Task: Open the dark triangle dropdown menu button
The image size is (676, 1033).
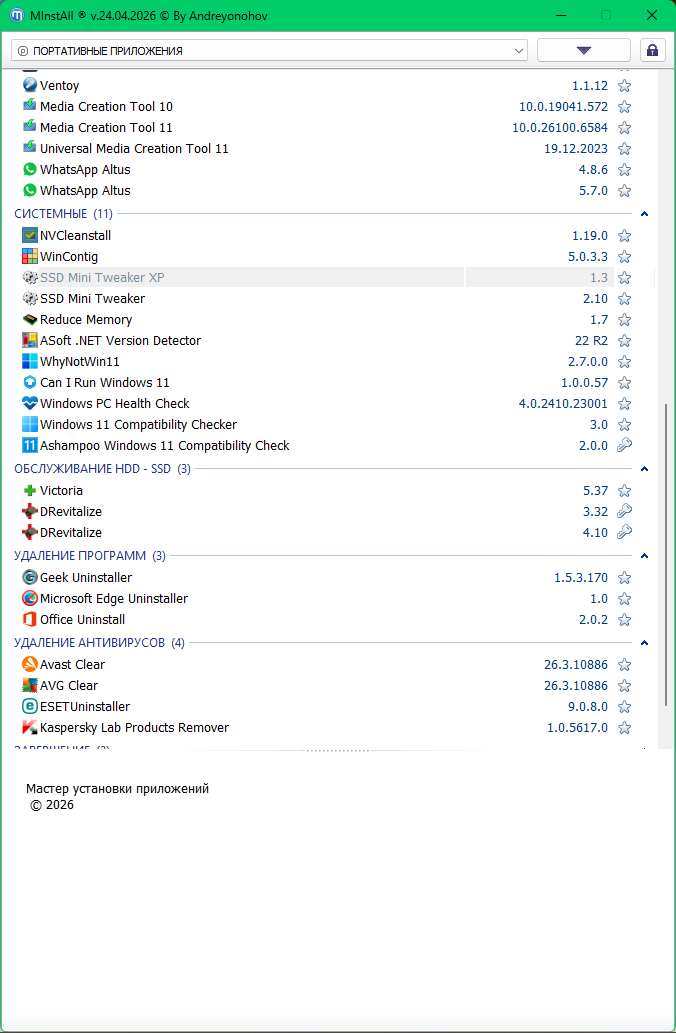Action: [x=584, y=50]
